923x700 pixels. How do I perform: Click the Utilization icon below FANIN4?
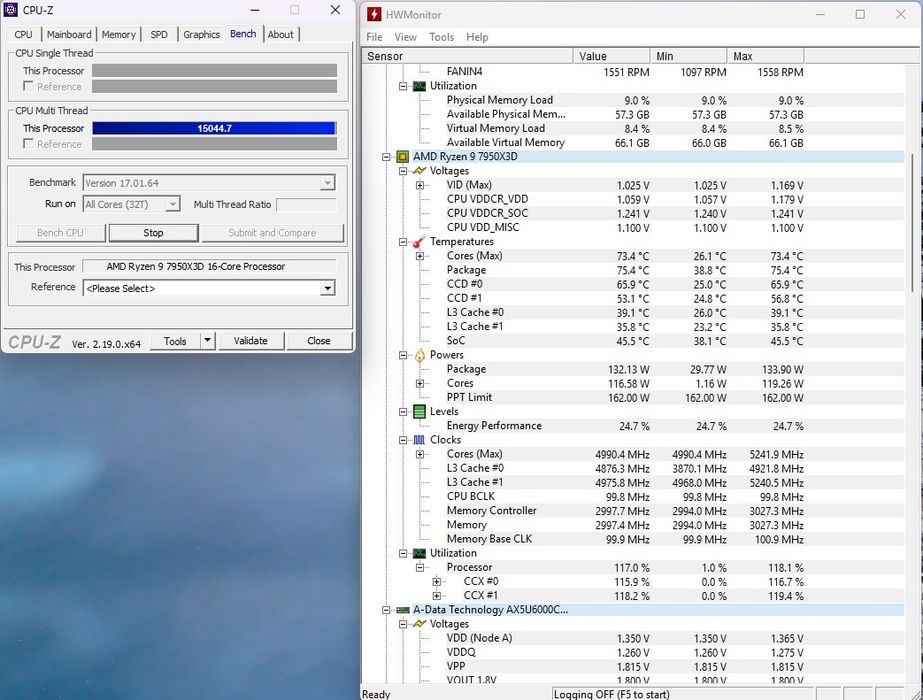click(x=419, y=86)
